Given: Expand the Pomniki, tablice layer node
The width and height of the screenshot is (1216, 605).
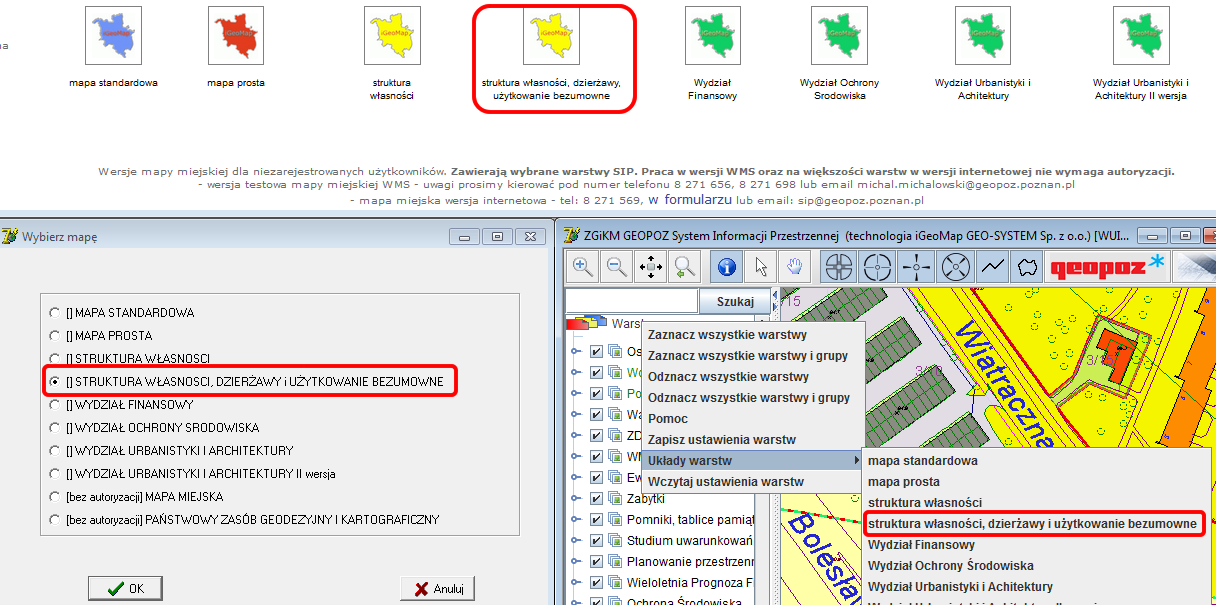Looking at the screenshot, I should (x=576, y=519).
